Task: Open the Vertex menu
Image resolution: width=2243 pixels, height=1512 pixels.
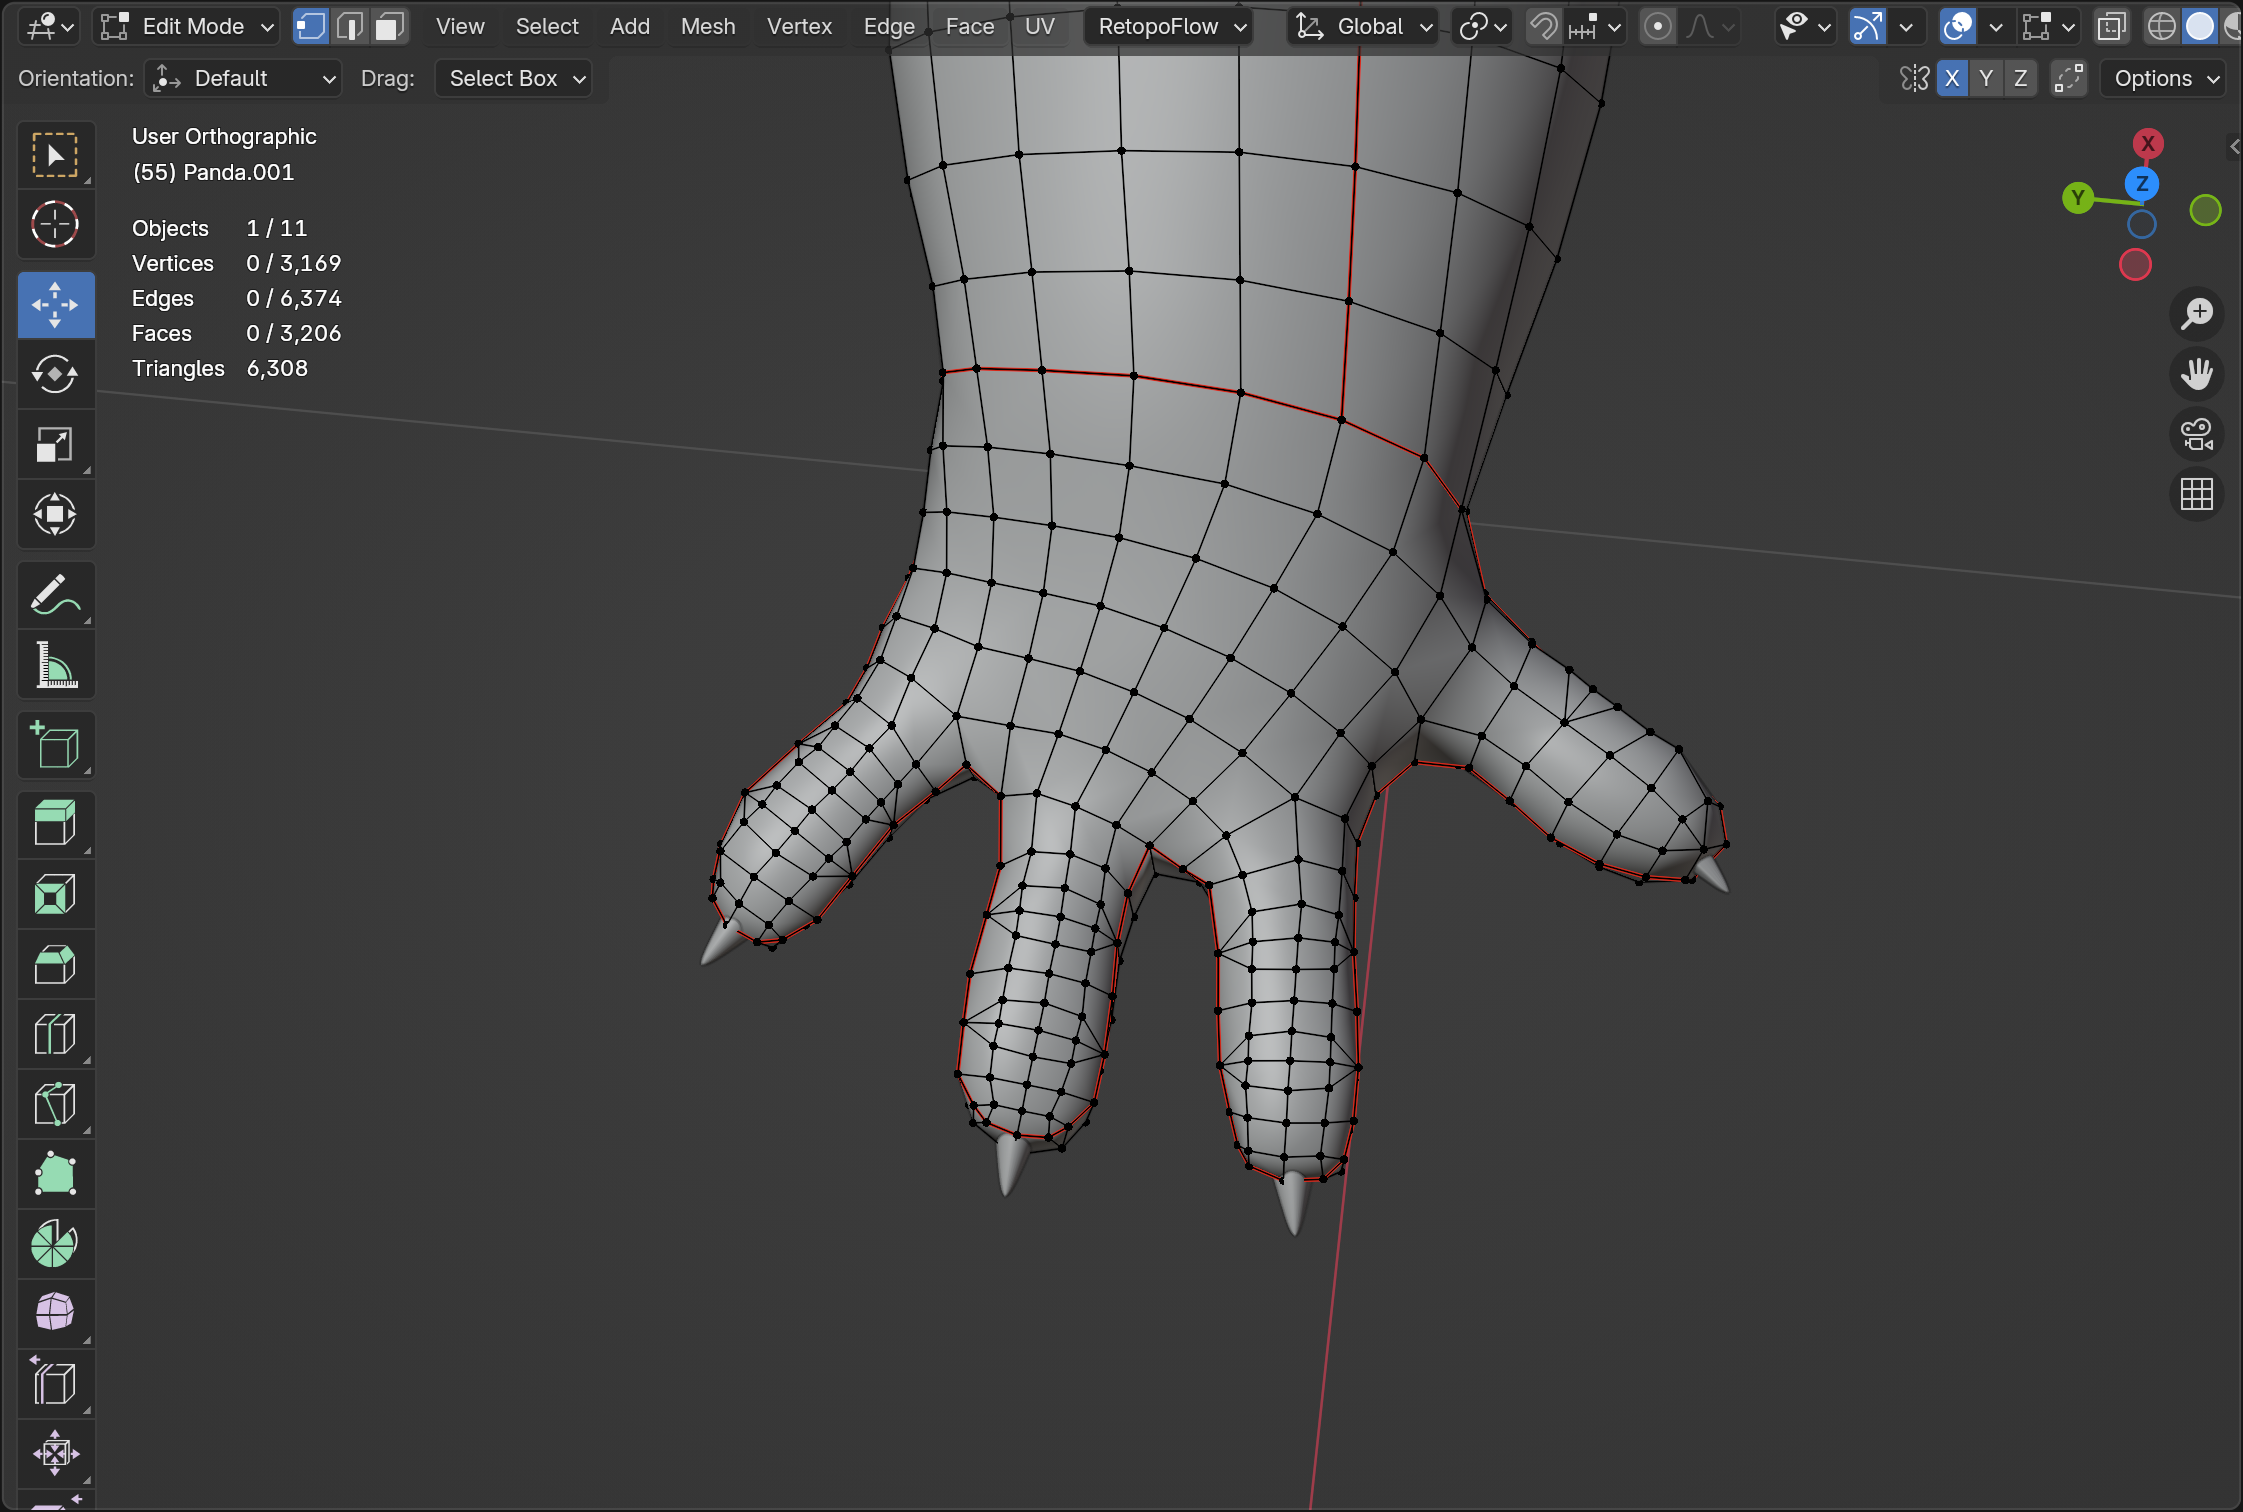Action: tap(798, 27)
